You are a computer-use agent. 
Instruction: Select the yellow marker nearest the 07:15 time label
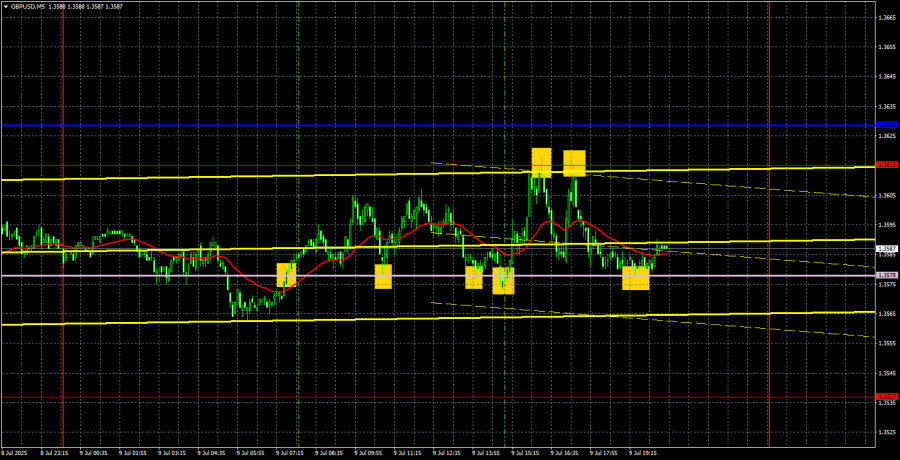tap(286, 275)
